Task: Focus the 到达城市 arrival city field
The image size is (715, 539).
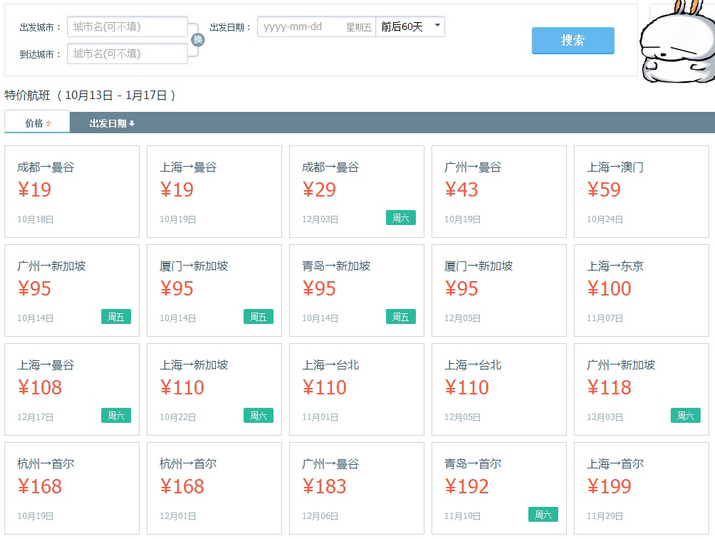Action: (x=128, y=53)
